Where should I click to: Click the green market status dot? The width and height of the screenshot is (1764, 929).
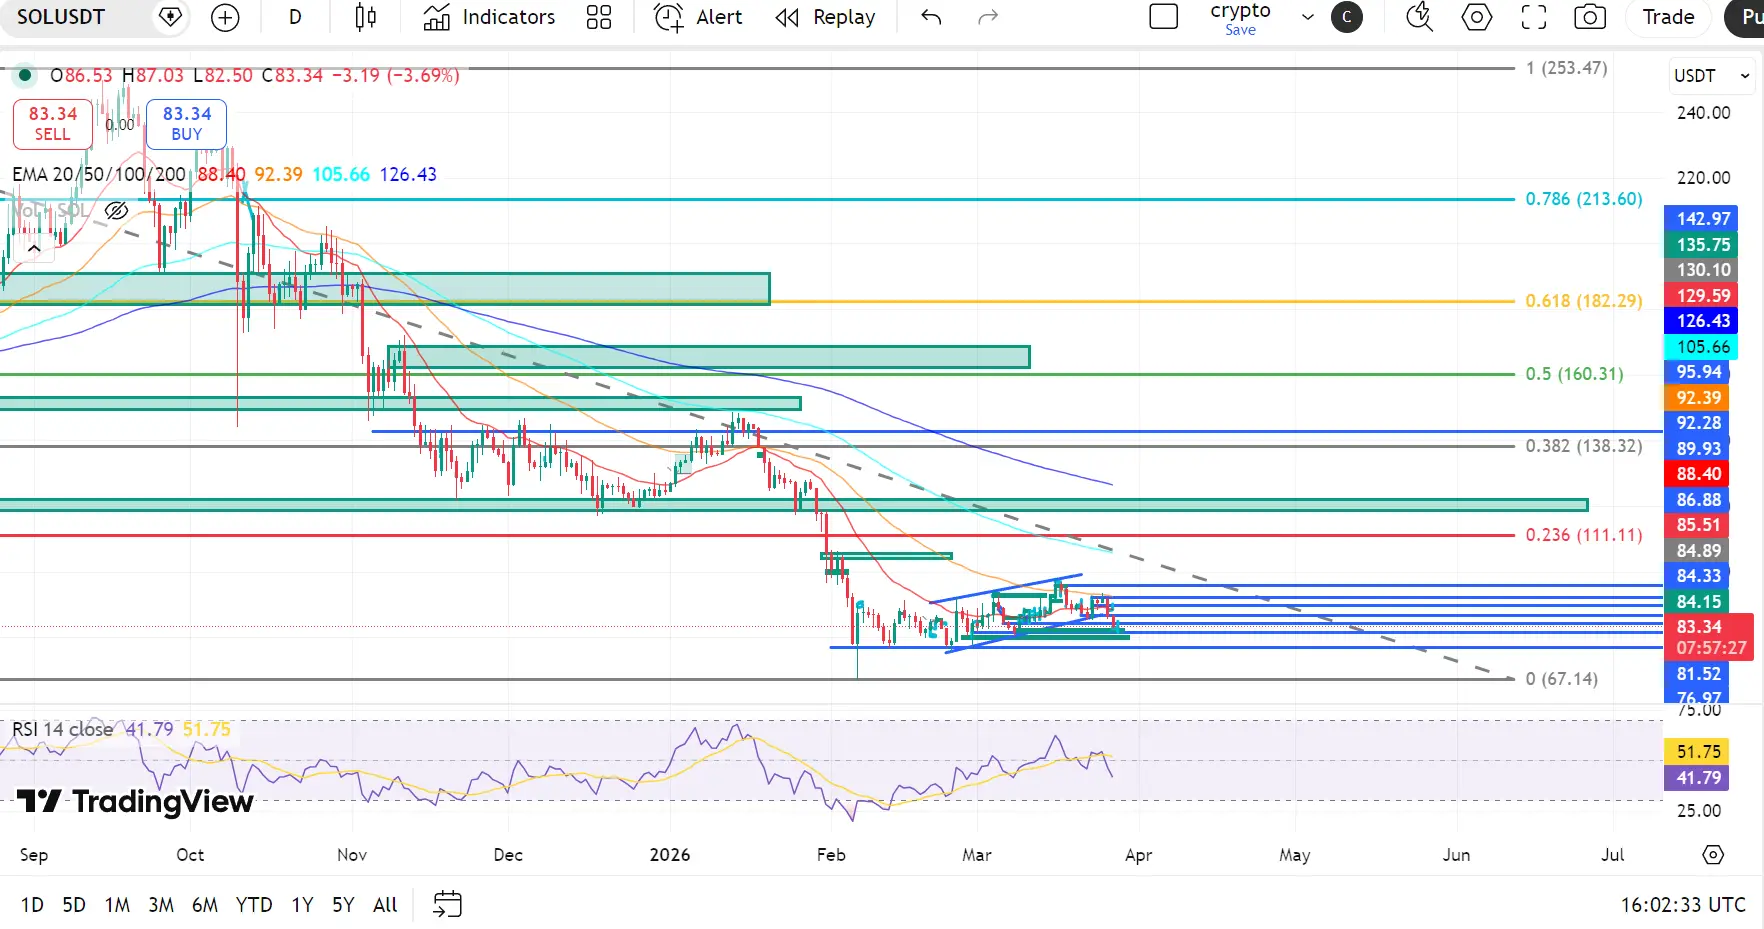tap(25, 75)
